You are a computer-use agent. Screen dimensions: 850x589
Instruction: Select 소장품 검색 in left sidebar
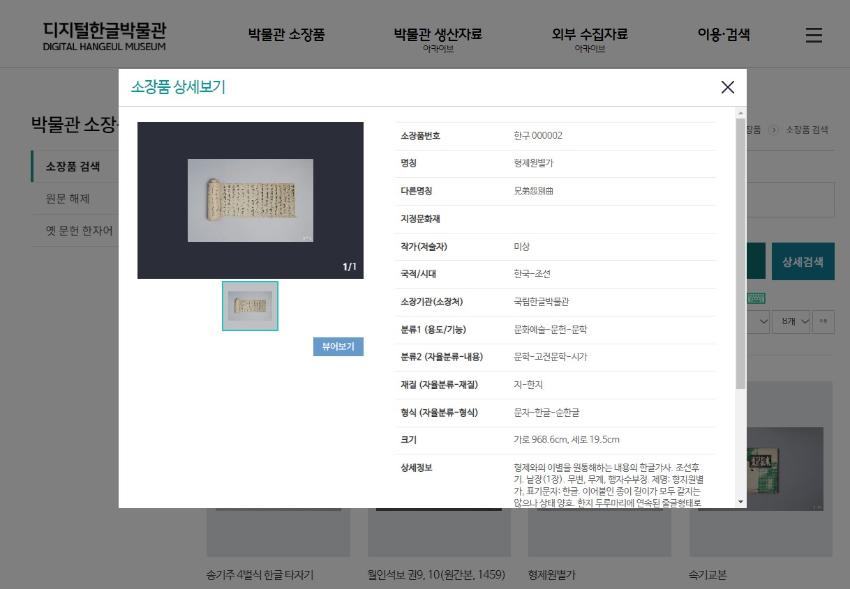(72, 167)
